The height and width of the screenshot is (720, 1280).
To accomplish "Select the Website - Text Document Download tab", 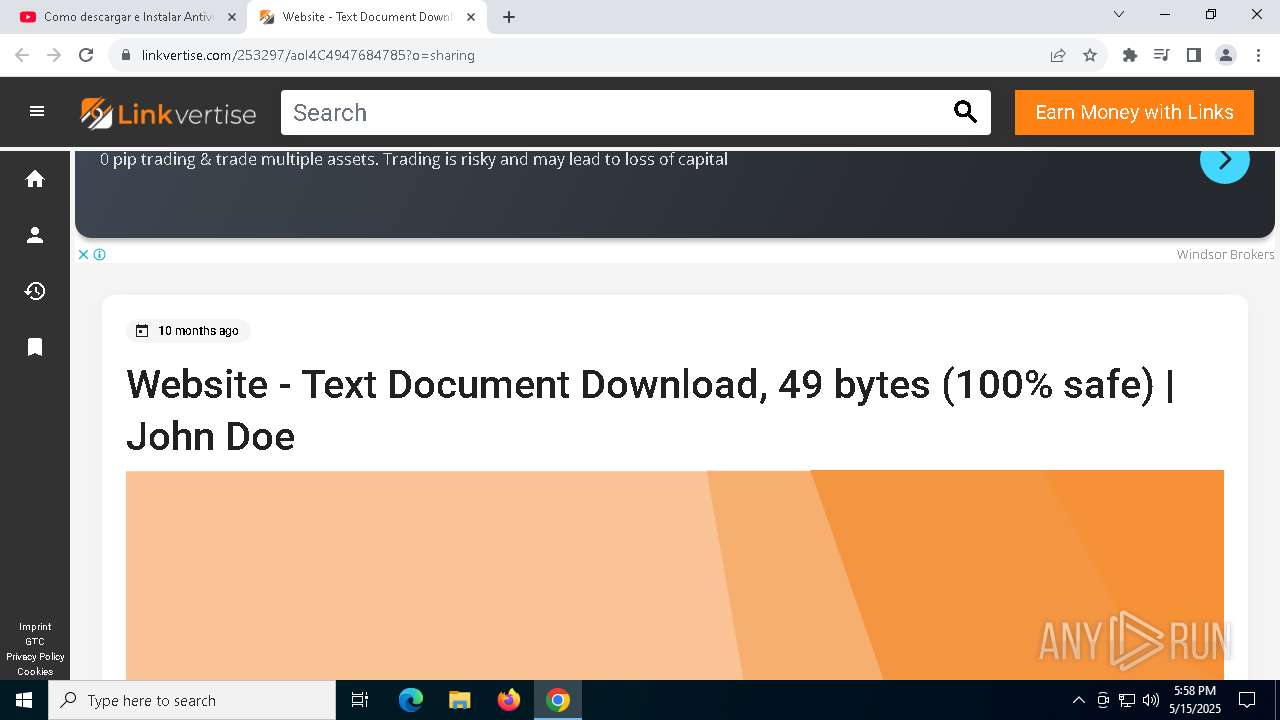I will pos(367,17).
